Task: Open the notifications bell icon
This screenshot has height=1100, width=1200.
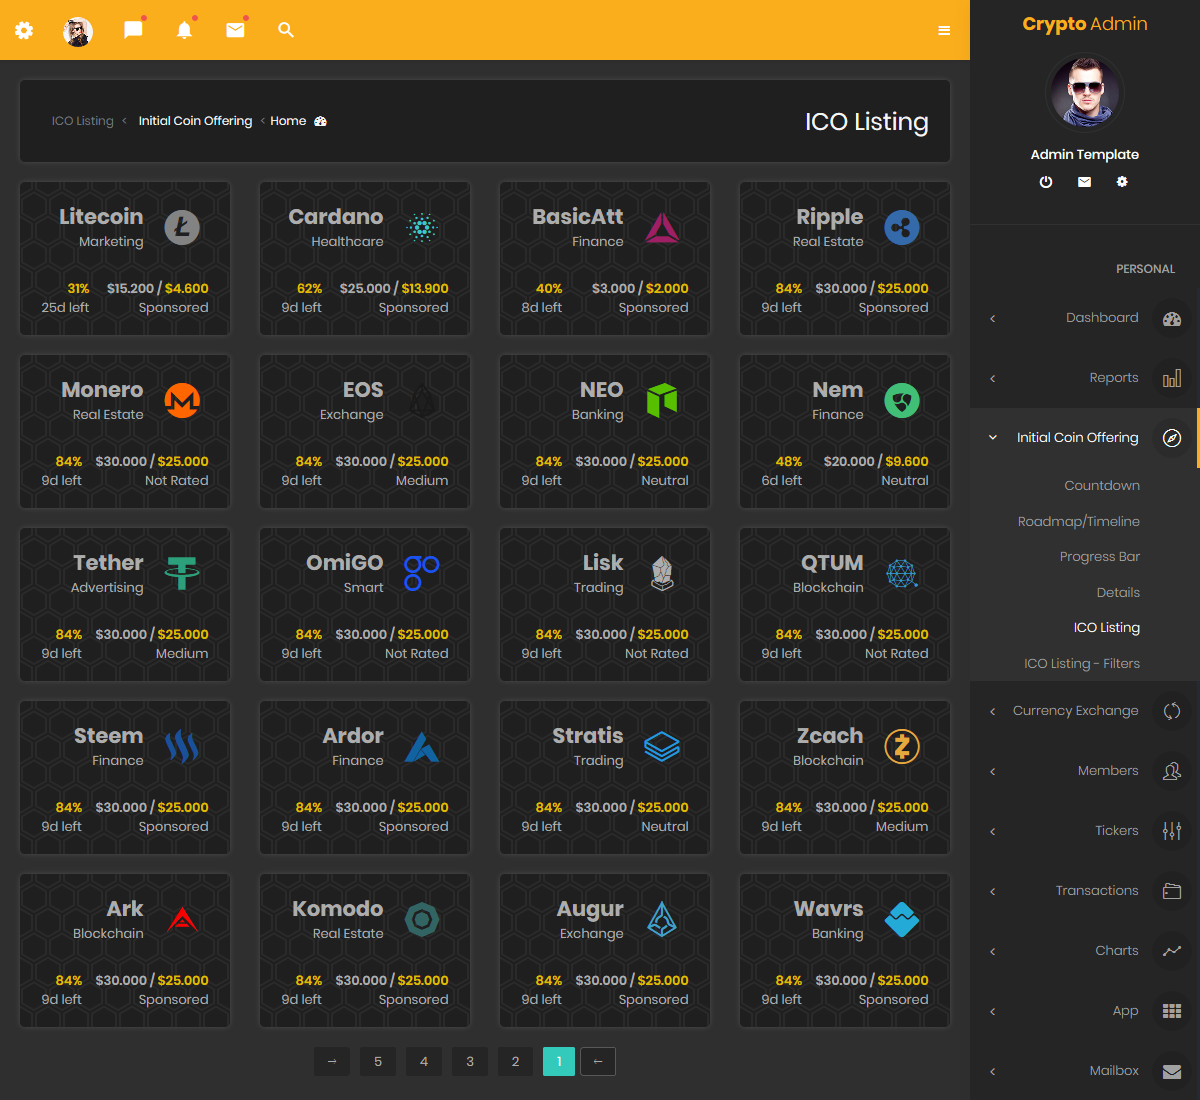Action: (184, 30)
